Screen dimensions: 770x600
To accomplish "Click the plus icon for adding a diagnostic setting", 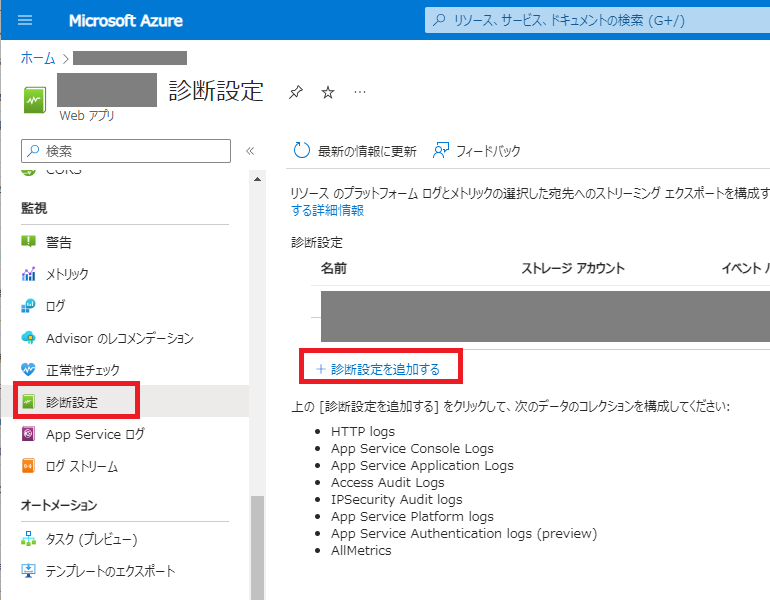I will coord(321,369).
